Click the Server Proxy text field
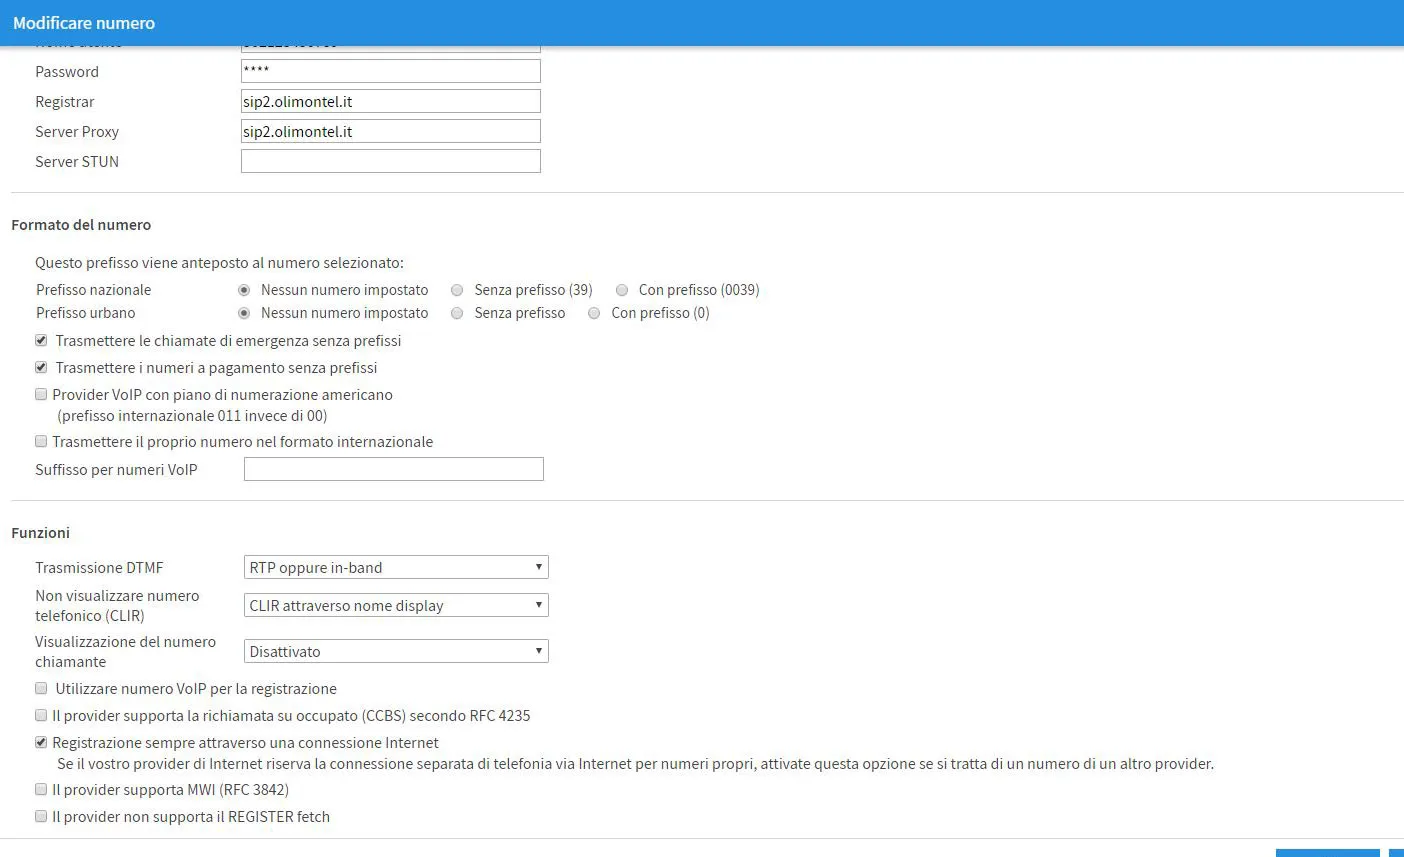The height and width of the screenshot is (857, 1404). click(390, 131)
